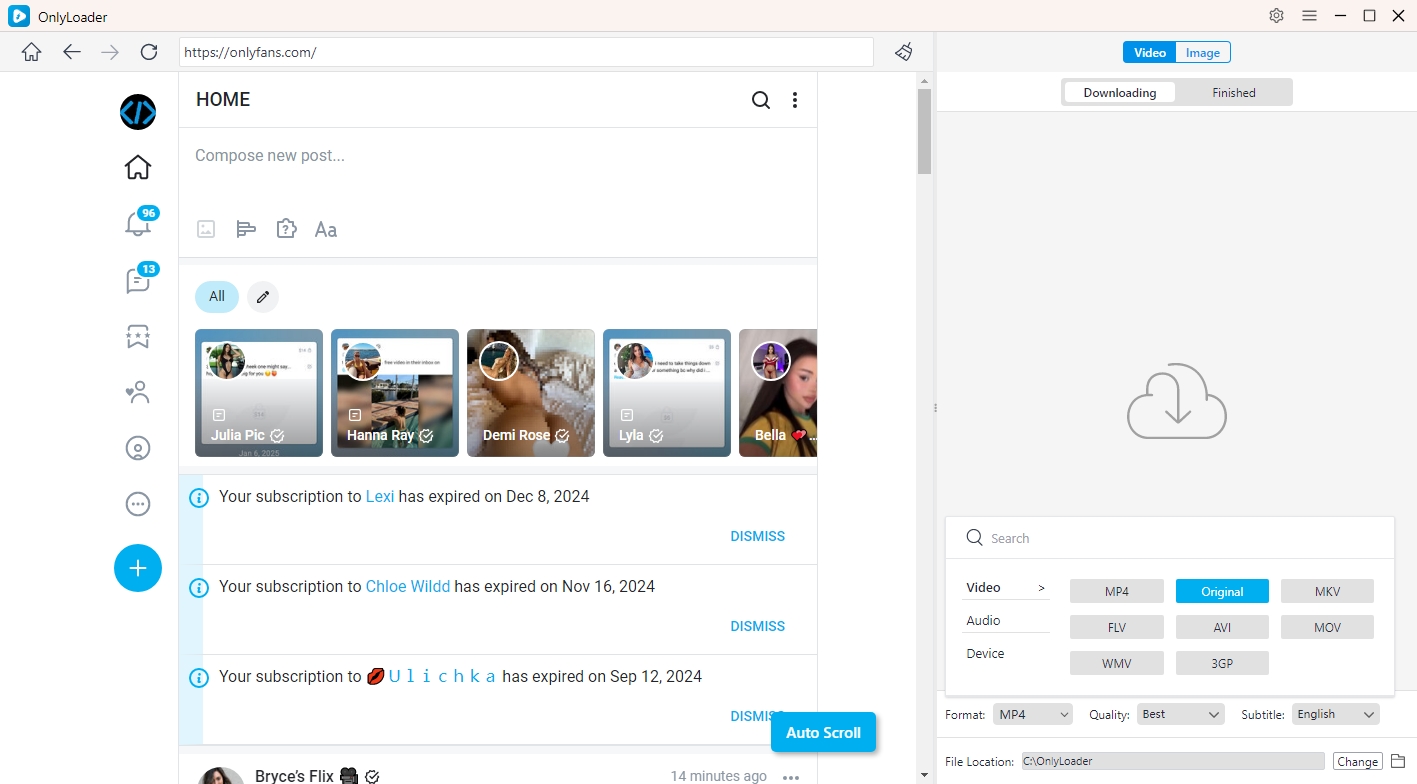The width and height of the screenshot is (1417, 784).
Task: Open the File Location folder icon
Action: [x=1398, y=761]
